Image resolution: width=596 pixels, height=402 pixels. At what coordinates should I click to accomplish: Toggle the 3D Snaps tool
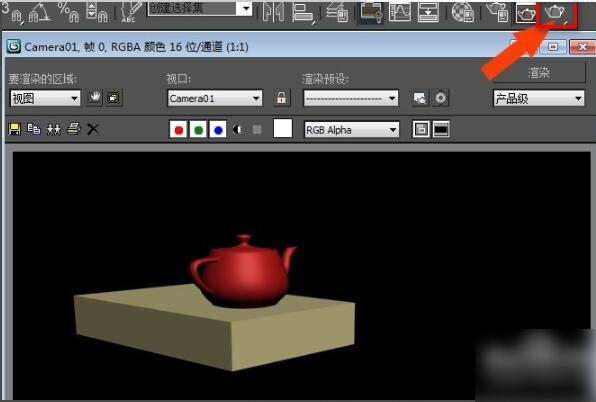12,12
